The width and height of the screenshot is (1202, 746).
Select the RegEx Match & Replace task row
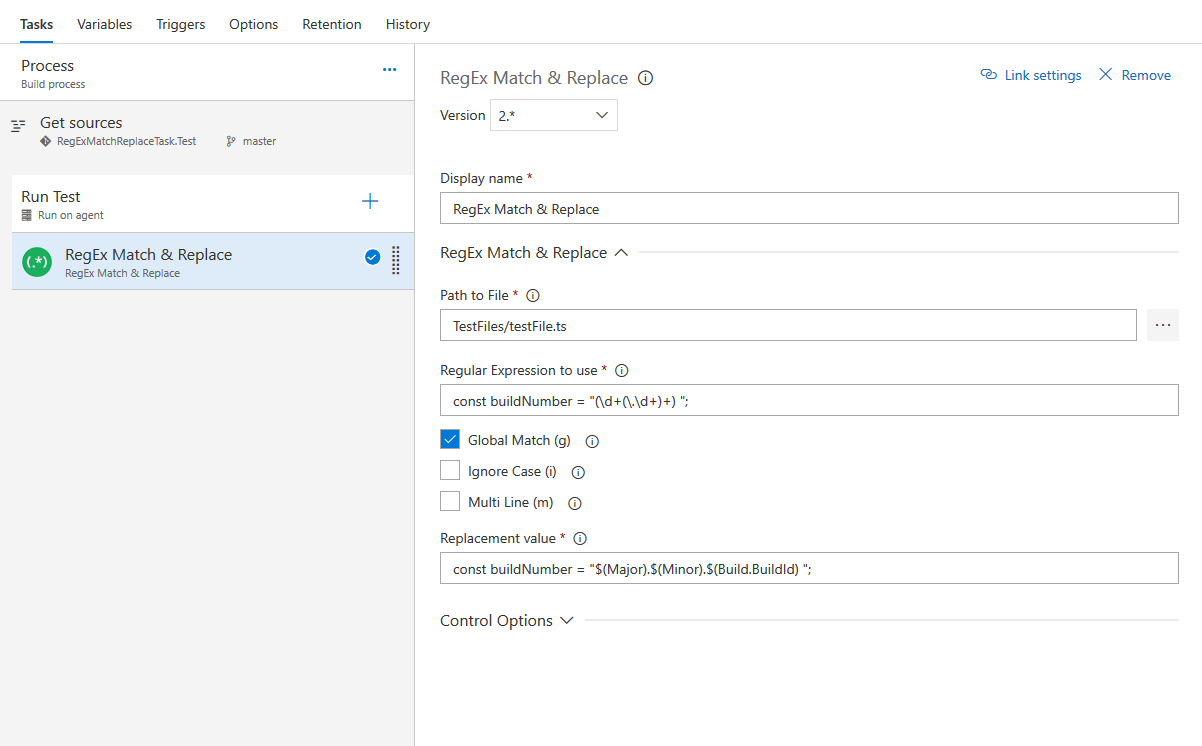pyautogui.click(x=212, y=262)
